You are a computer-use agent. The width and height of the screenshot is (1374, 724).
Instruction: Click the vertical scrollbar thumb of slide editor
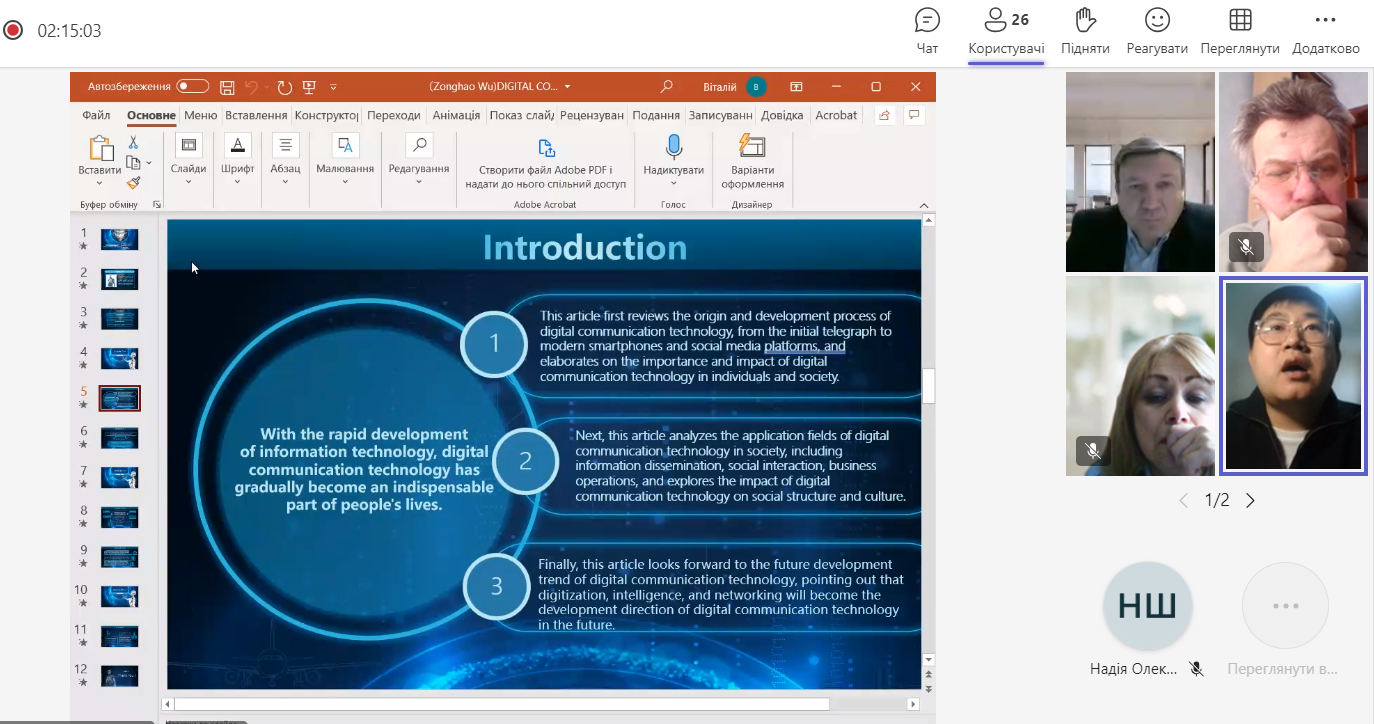tap(928, 385)
